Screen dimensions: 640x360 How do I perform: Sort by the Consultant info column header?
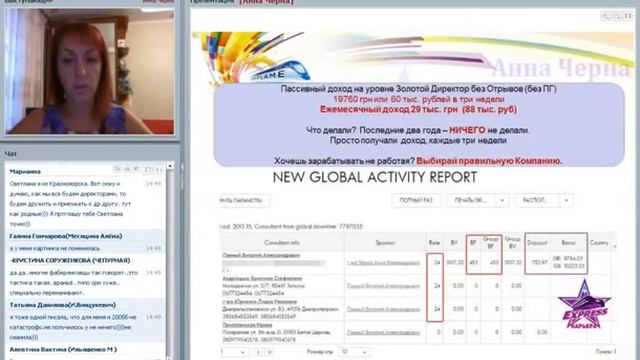click(x=282, y=242)
